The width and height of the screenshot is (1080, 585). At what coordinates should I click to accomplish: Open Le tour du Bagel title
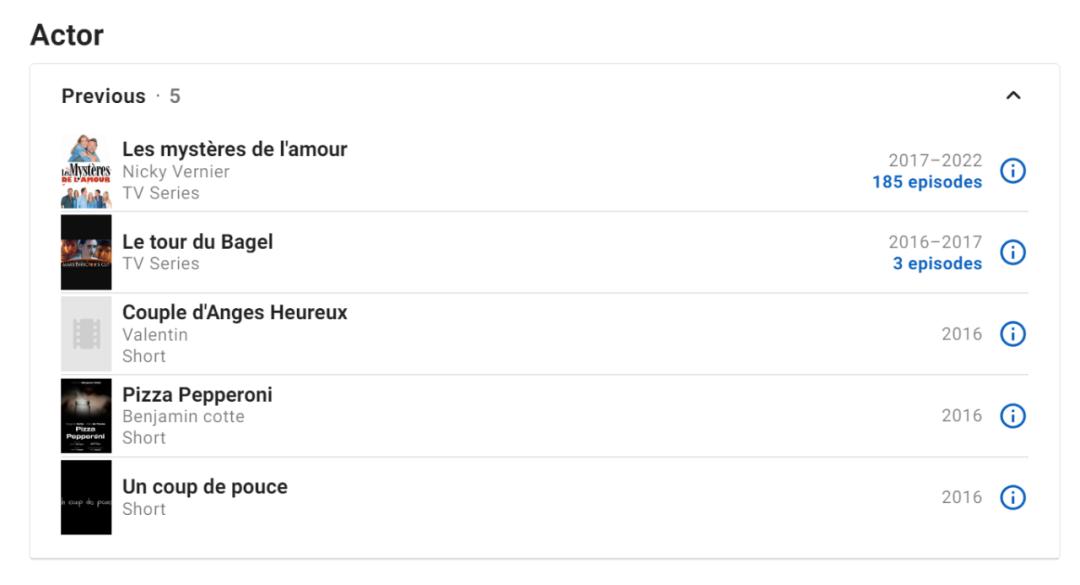tap(197, 242)
